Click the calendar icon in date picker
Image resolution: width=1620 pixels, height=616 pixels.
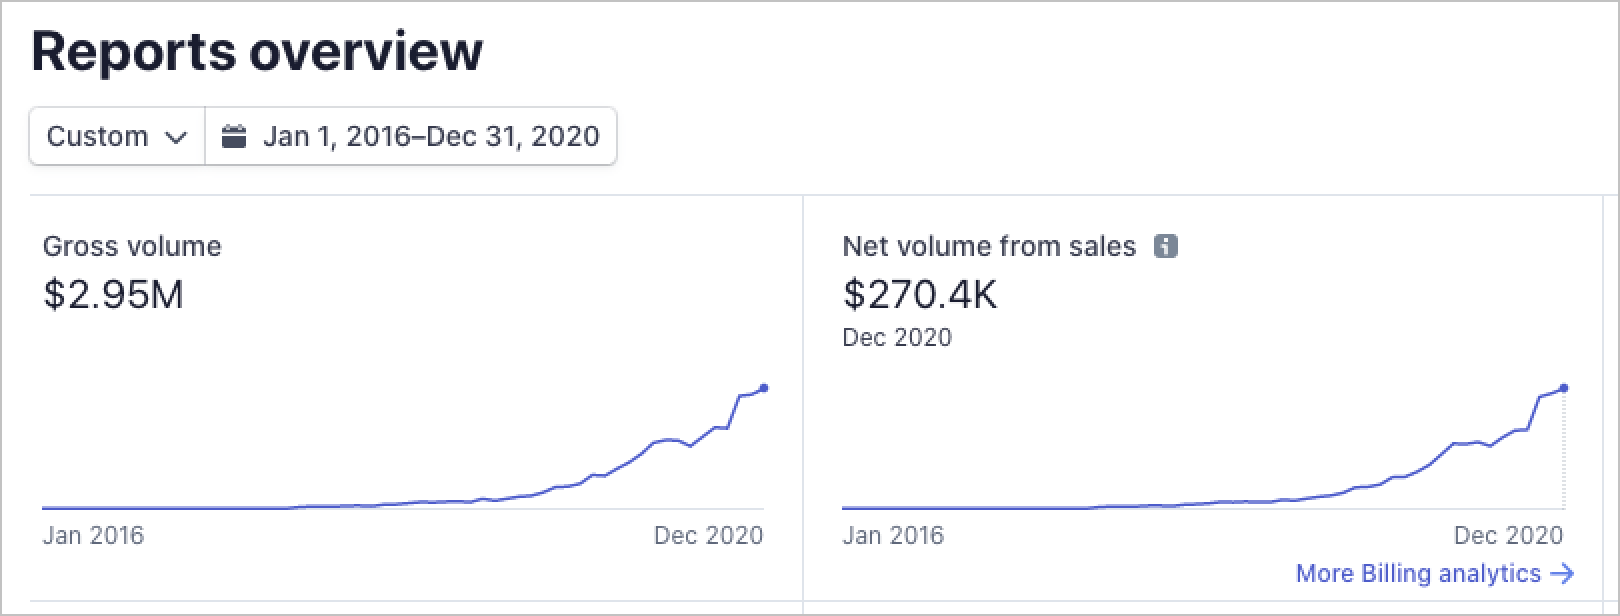coord(234,136)
